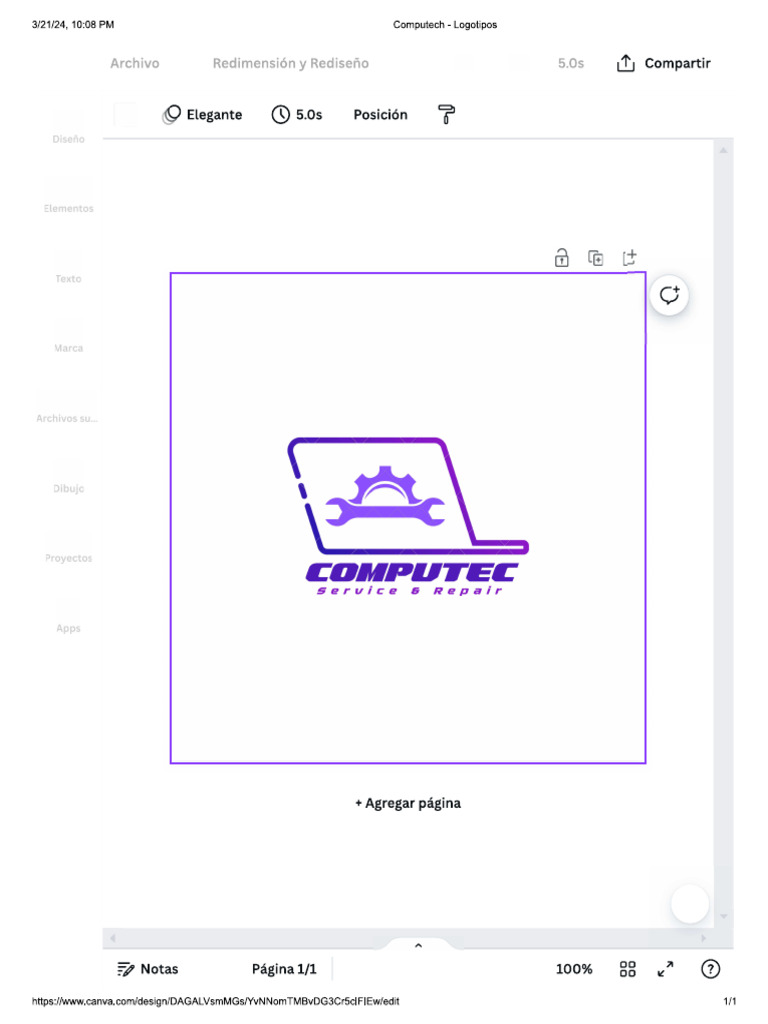
Task: Open the Dibujo sidebar tab
Action: (x=69, y=488)
